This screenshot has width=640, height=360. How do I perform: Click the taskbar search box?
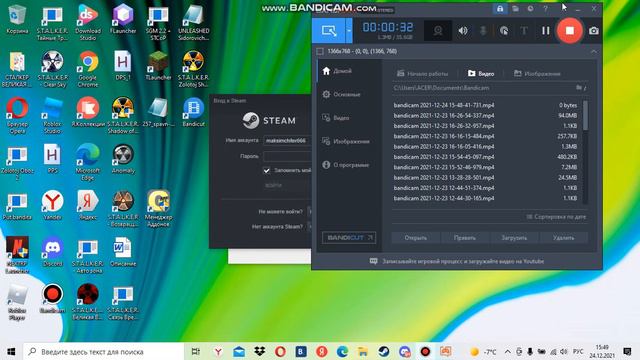coord(104,351)
